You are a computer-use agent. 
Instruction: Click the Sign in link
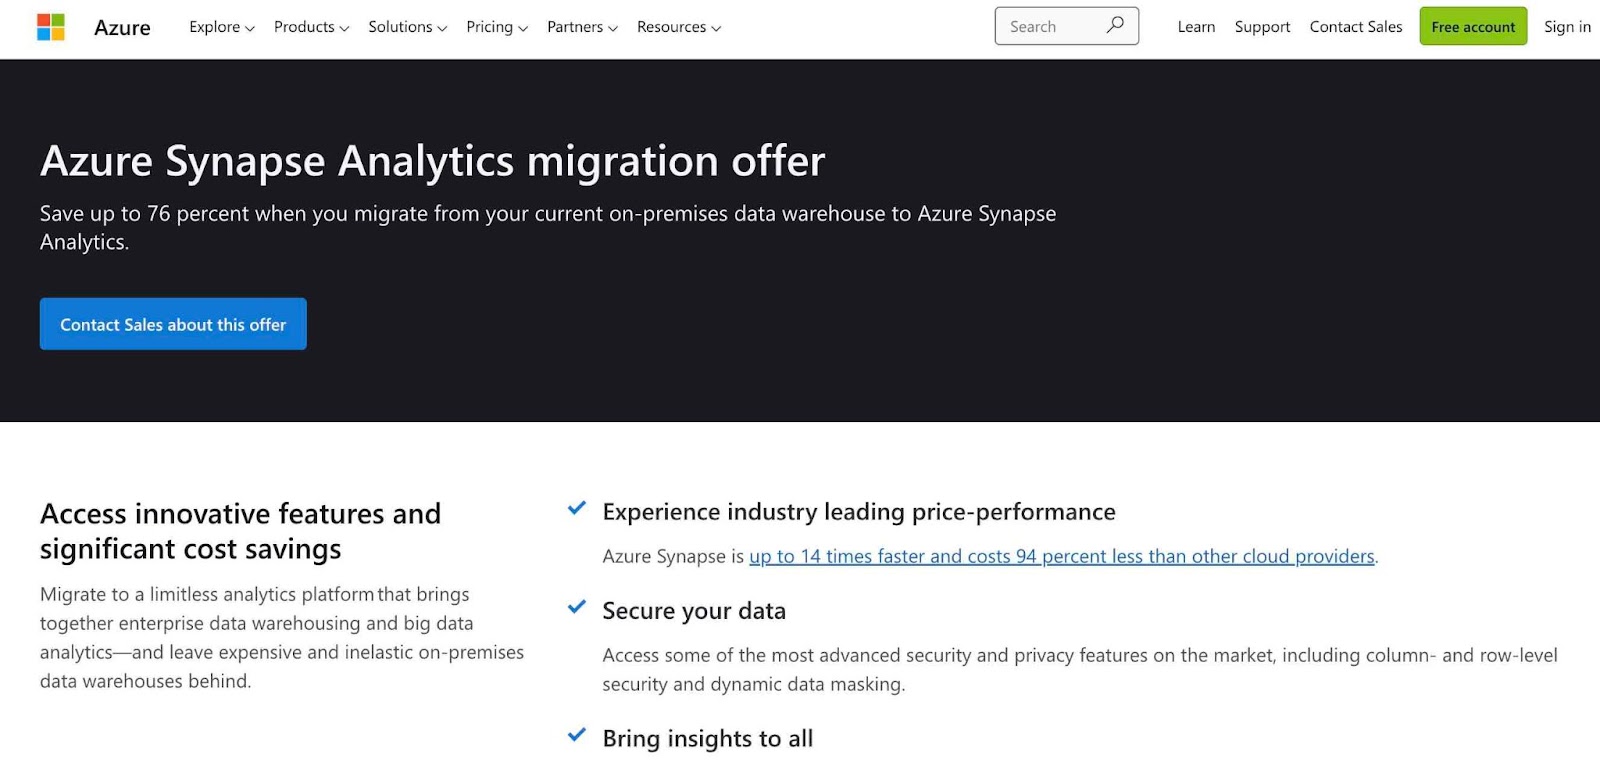coord(1567,27)
